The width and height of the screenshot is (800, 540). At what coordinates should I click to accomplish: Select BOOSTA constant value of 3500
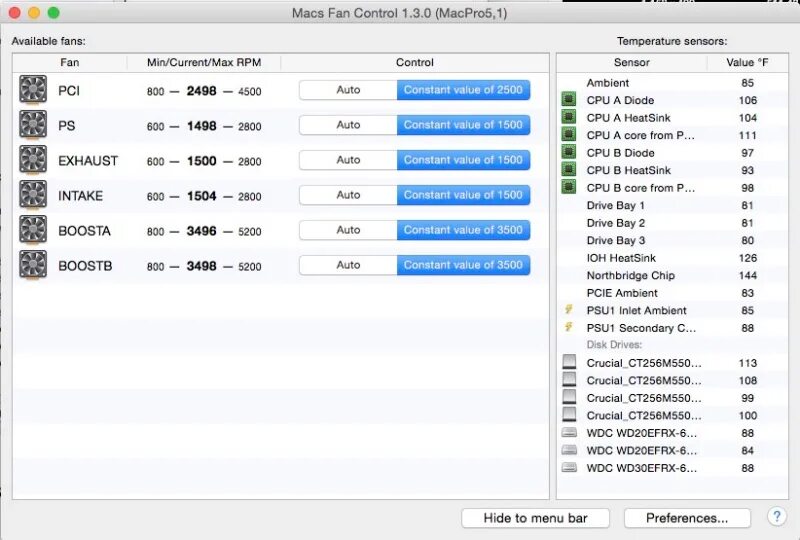pyautogui.click(x=463, y=230)
